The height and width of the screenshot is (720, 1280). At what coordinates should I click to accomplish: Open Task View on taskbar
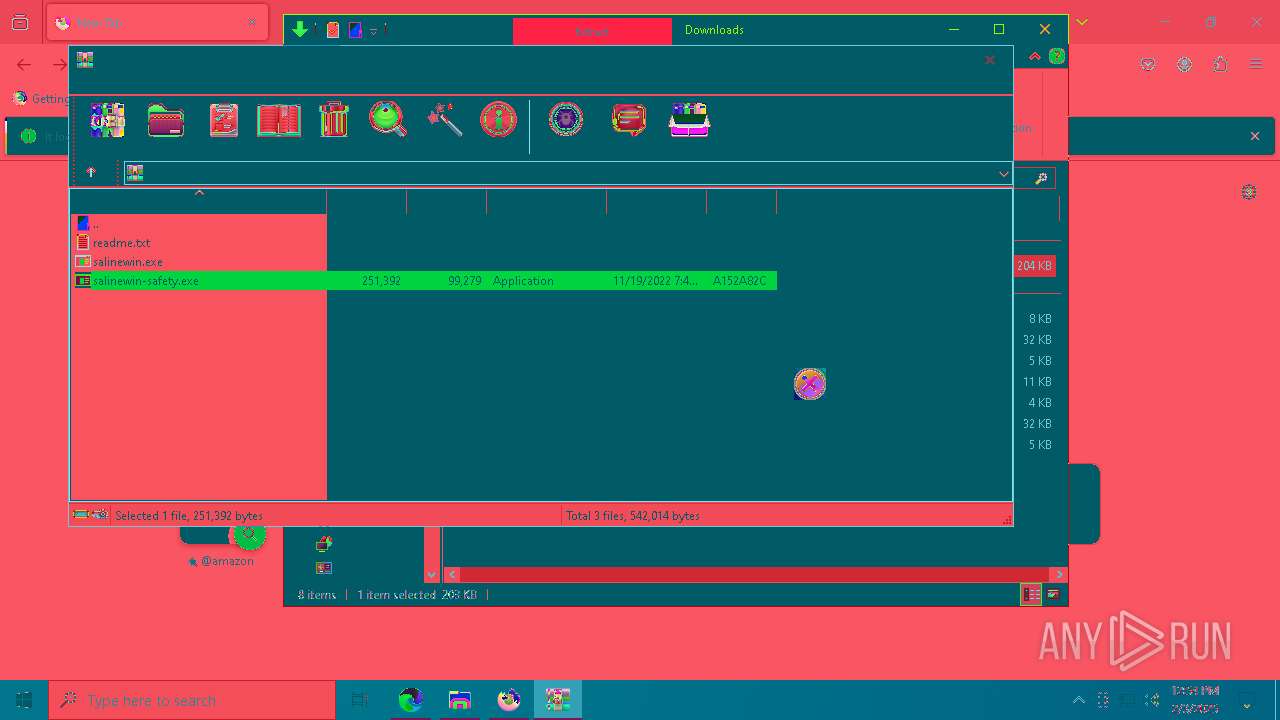click(x=360, y=700)
